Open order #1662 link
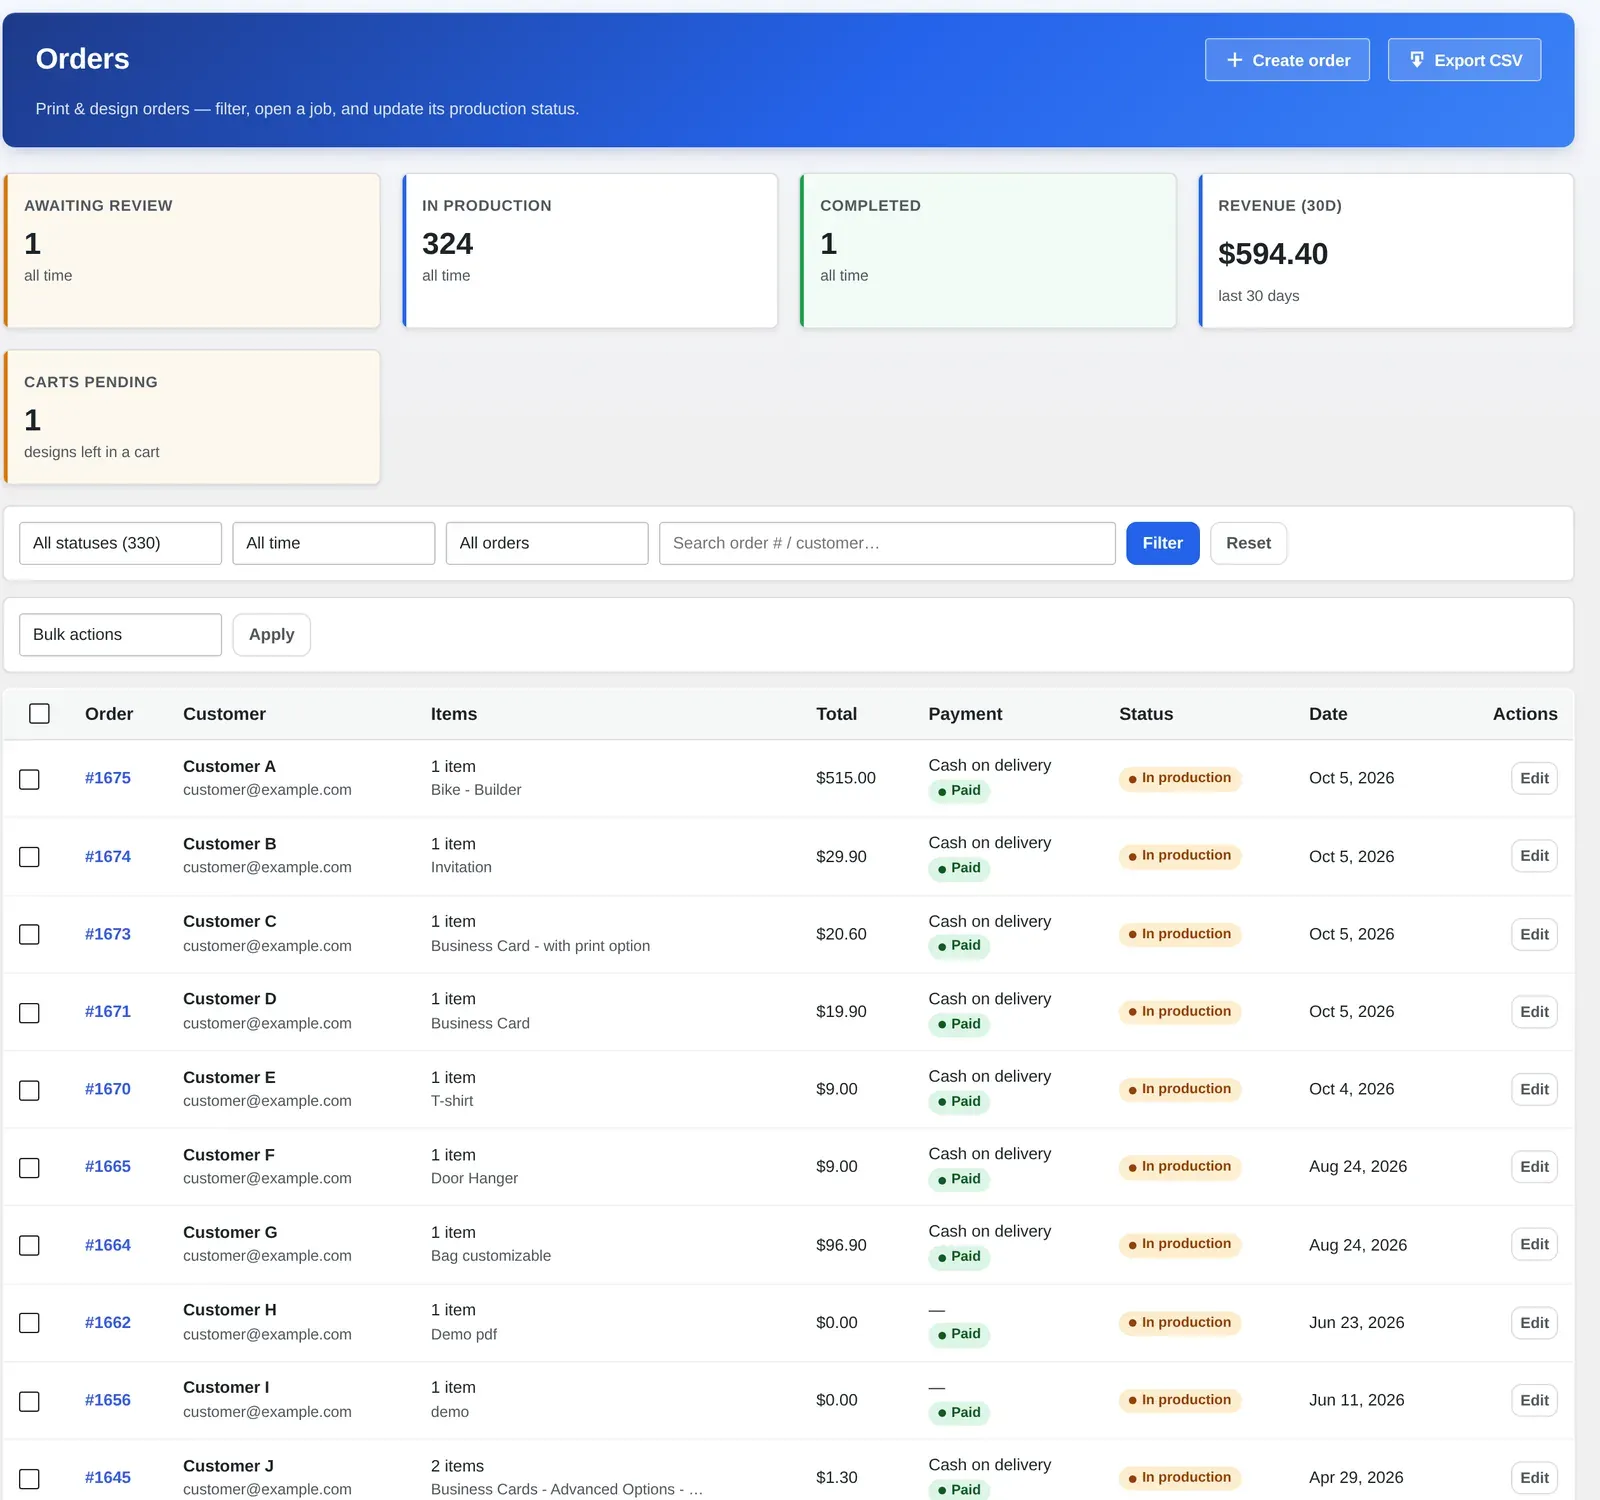Viewport: 1600px width, 1500px height. click(108, 1322)
